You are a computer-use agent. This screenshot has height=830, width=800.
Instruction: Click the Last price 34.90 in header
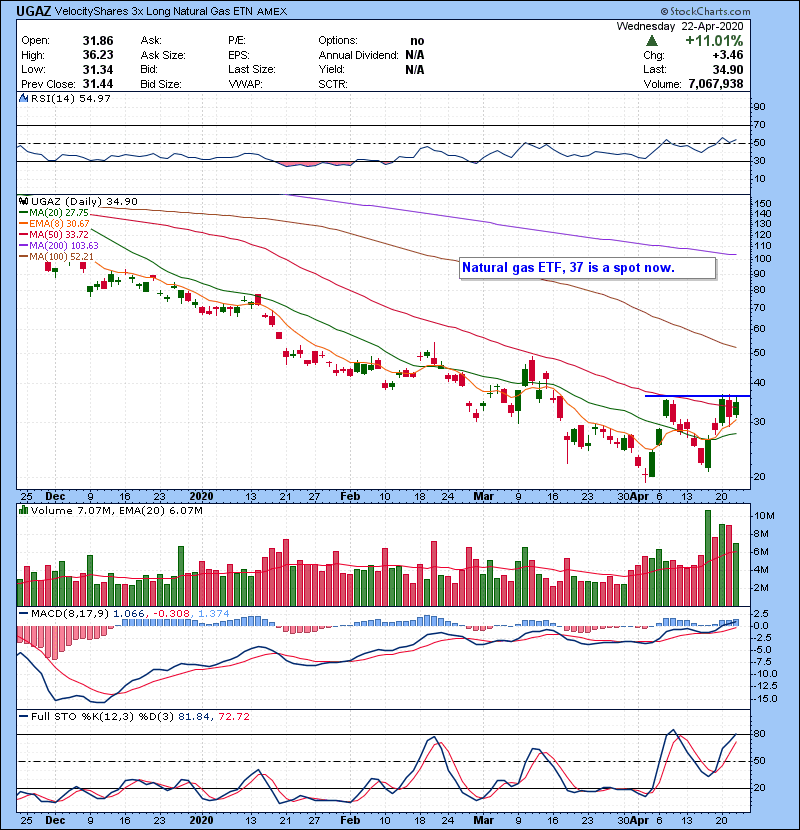point(728,69)
